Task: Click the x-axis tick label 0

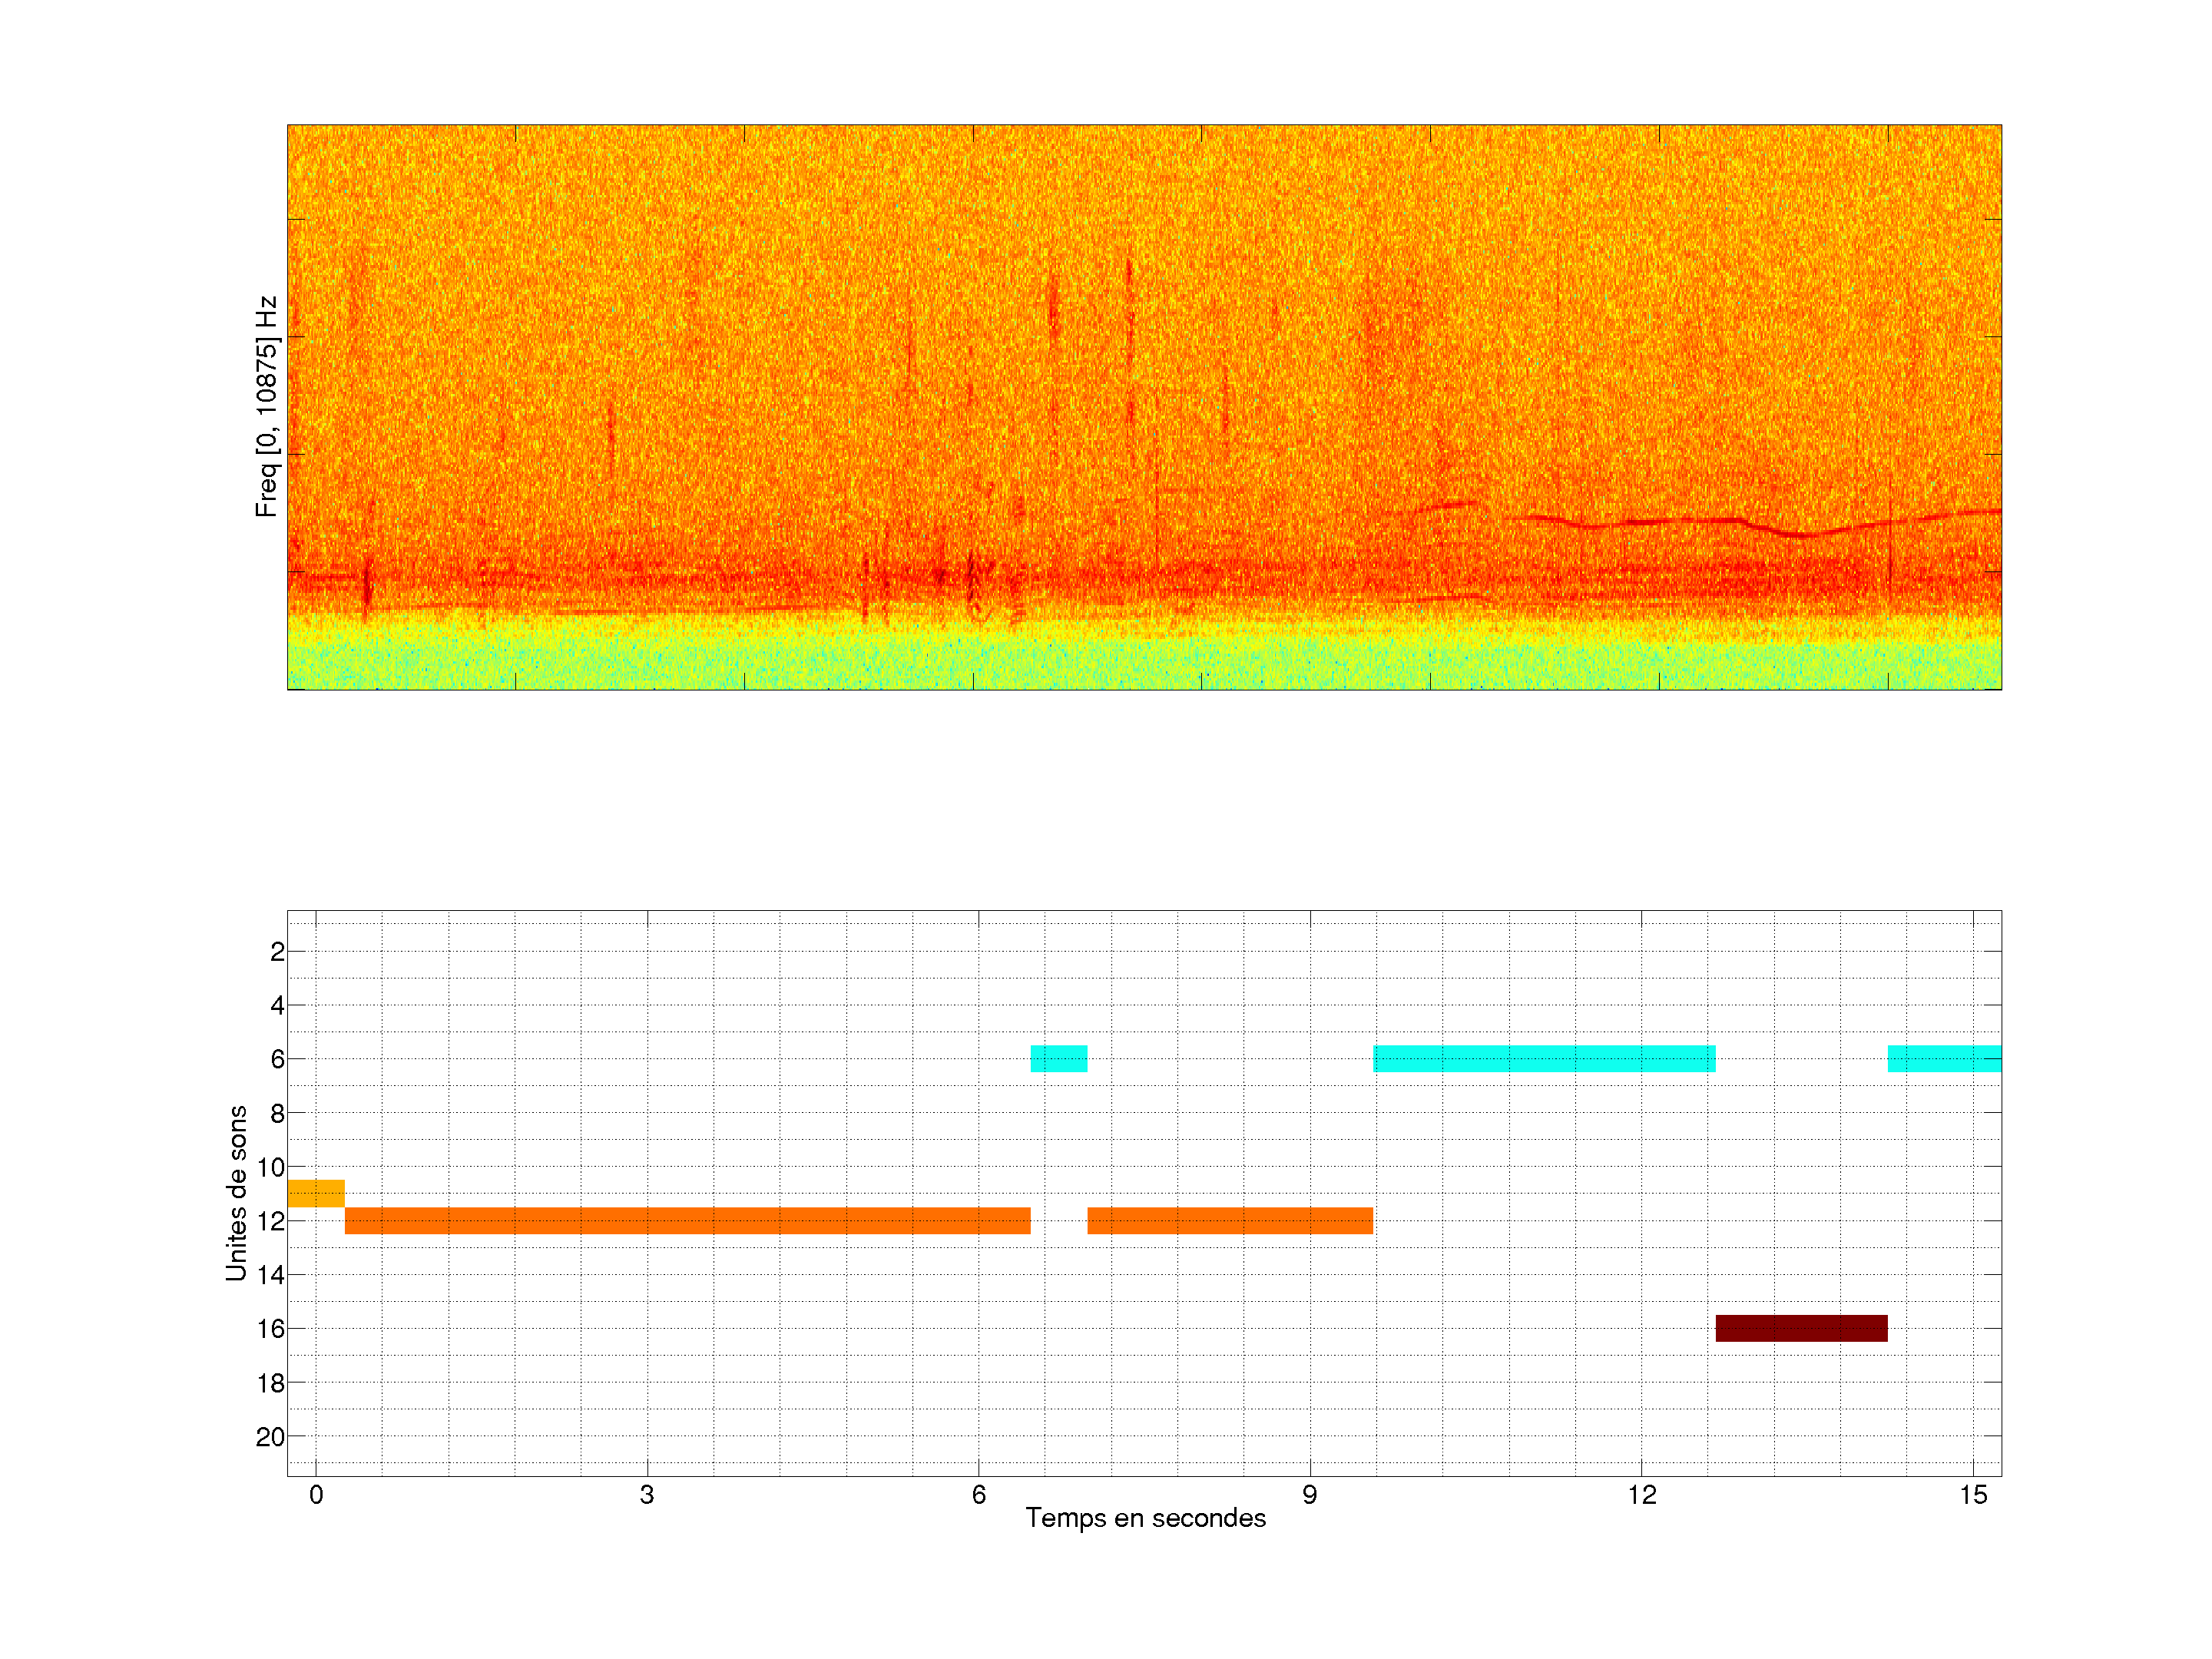Action: pyautogui.click(x=316, y=1495)
